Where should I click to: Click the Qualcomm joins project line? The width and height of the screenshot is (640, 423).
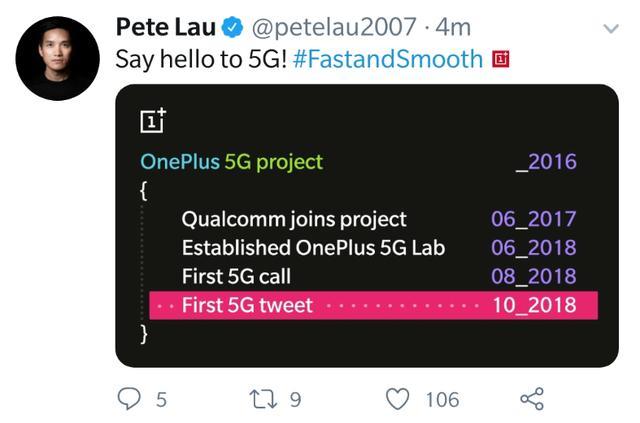click(x=294, y=219)
